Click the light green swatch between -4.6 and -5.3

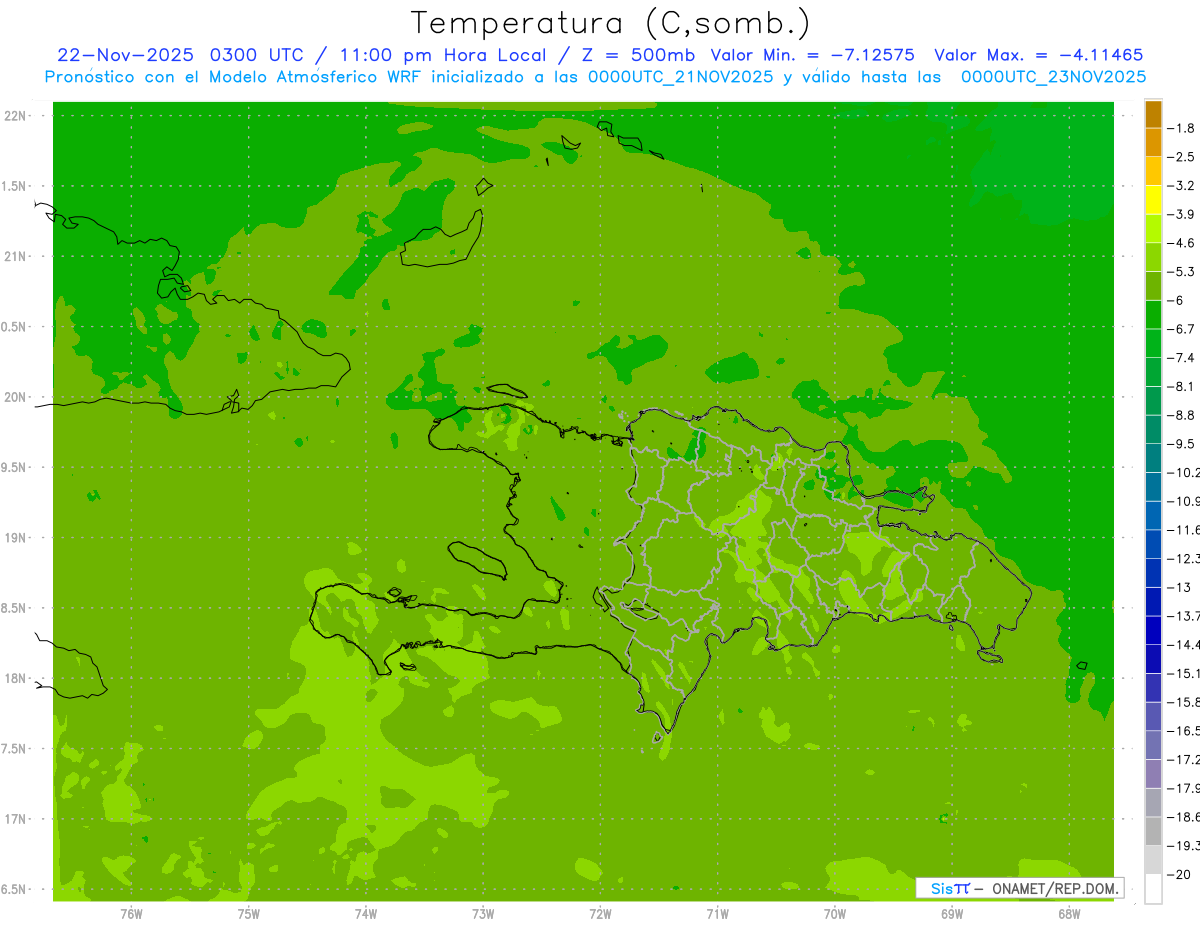1153,257
